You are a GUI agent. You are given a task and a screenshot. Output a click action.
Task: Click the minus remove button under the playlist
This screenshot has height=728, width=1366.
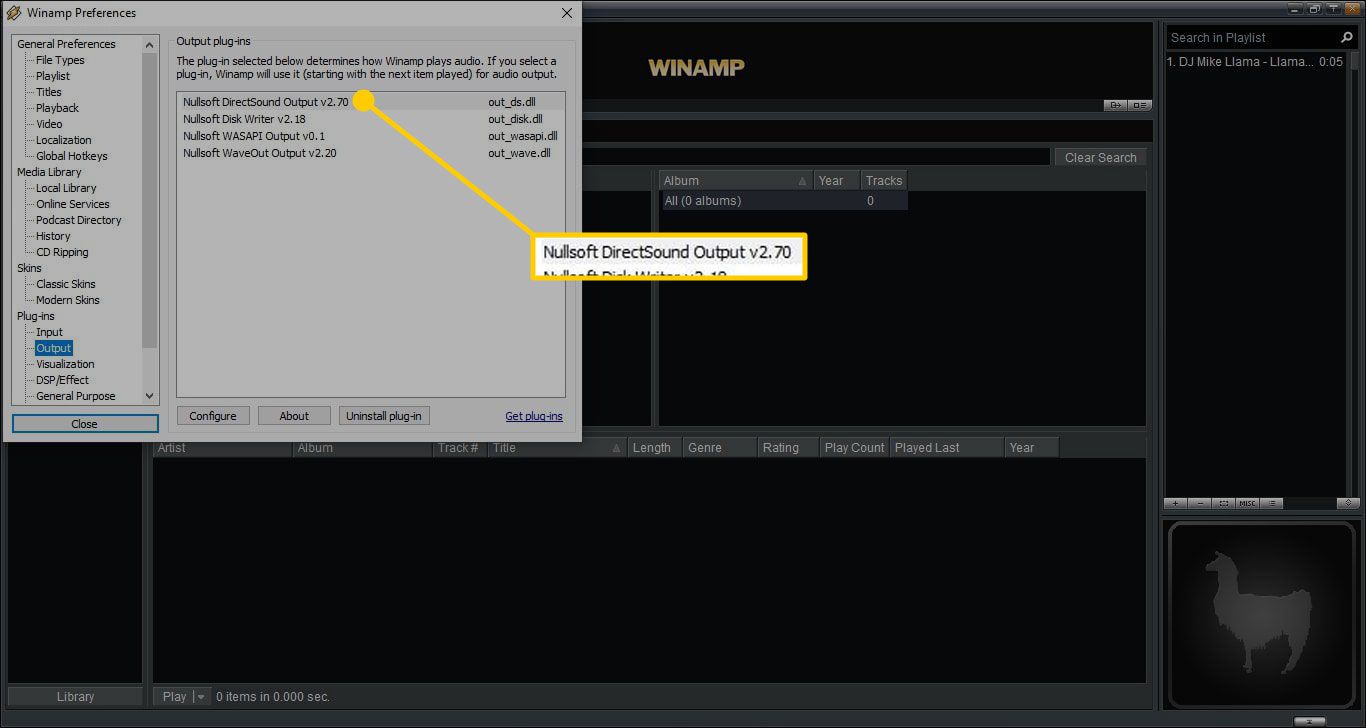1201,503
